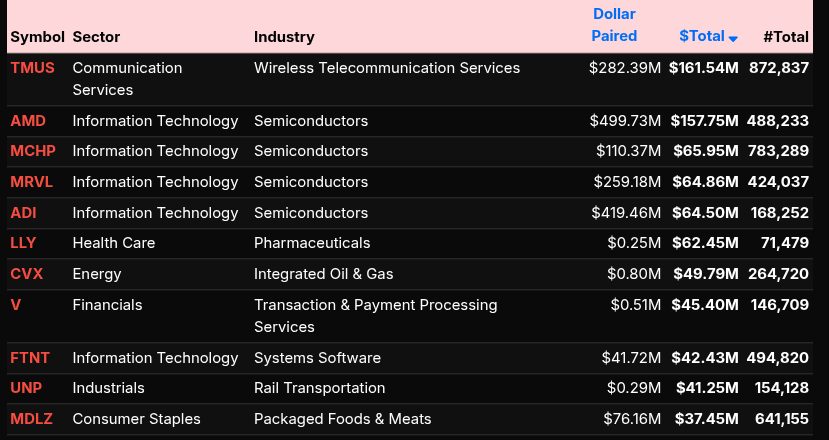Image resolution: width=829 pixels, height=440 pixels.
Task: Click the Pharmaceuticals industry cell
Action: pos(312,243)
